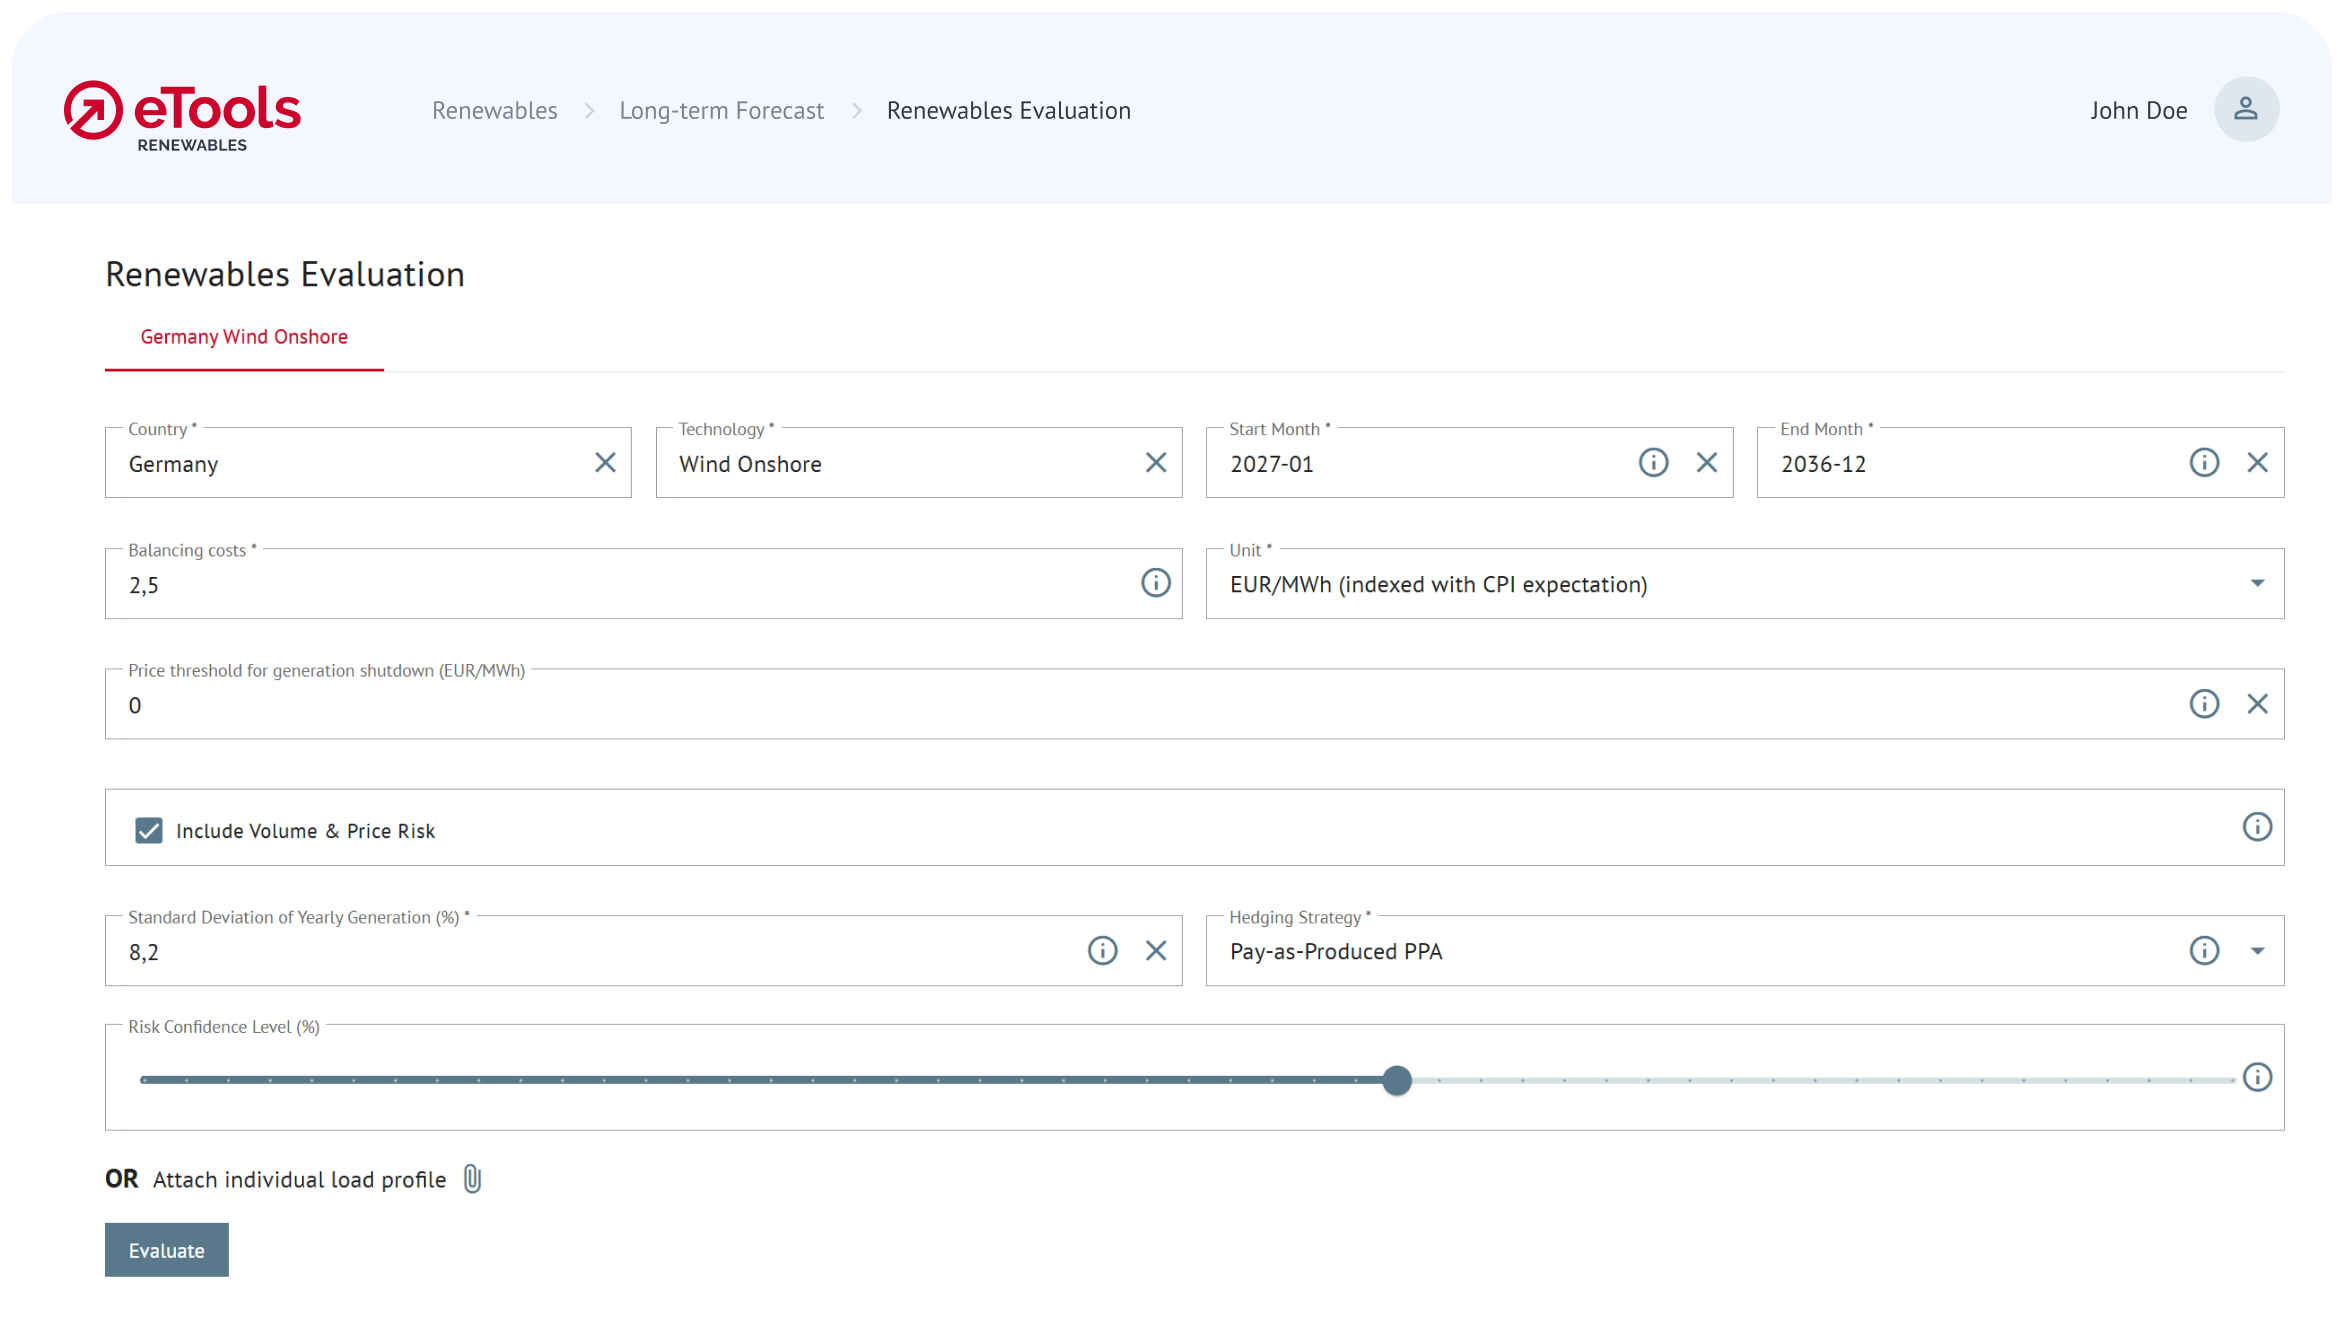The width and height of the screenshot is (2344, 1331).
Task: Open info icon for Volume & Price Risk
Action: (x=2257, y=827)
